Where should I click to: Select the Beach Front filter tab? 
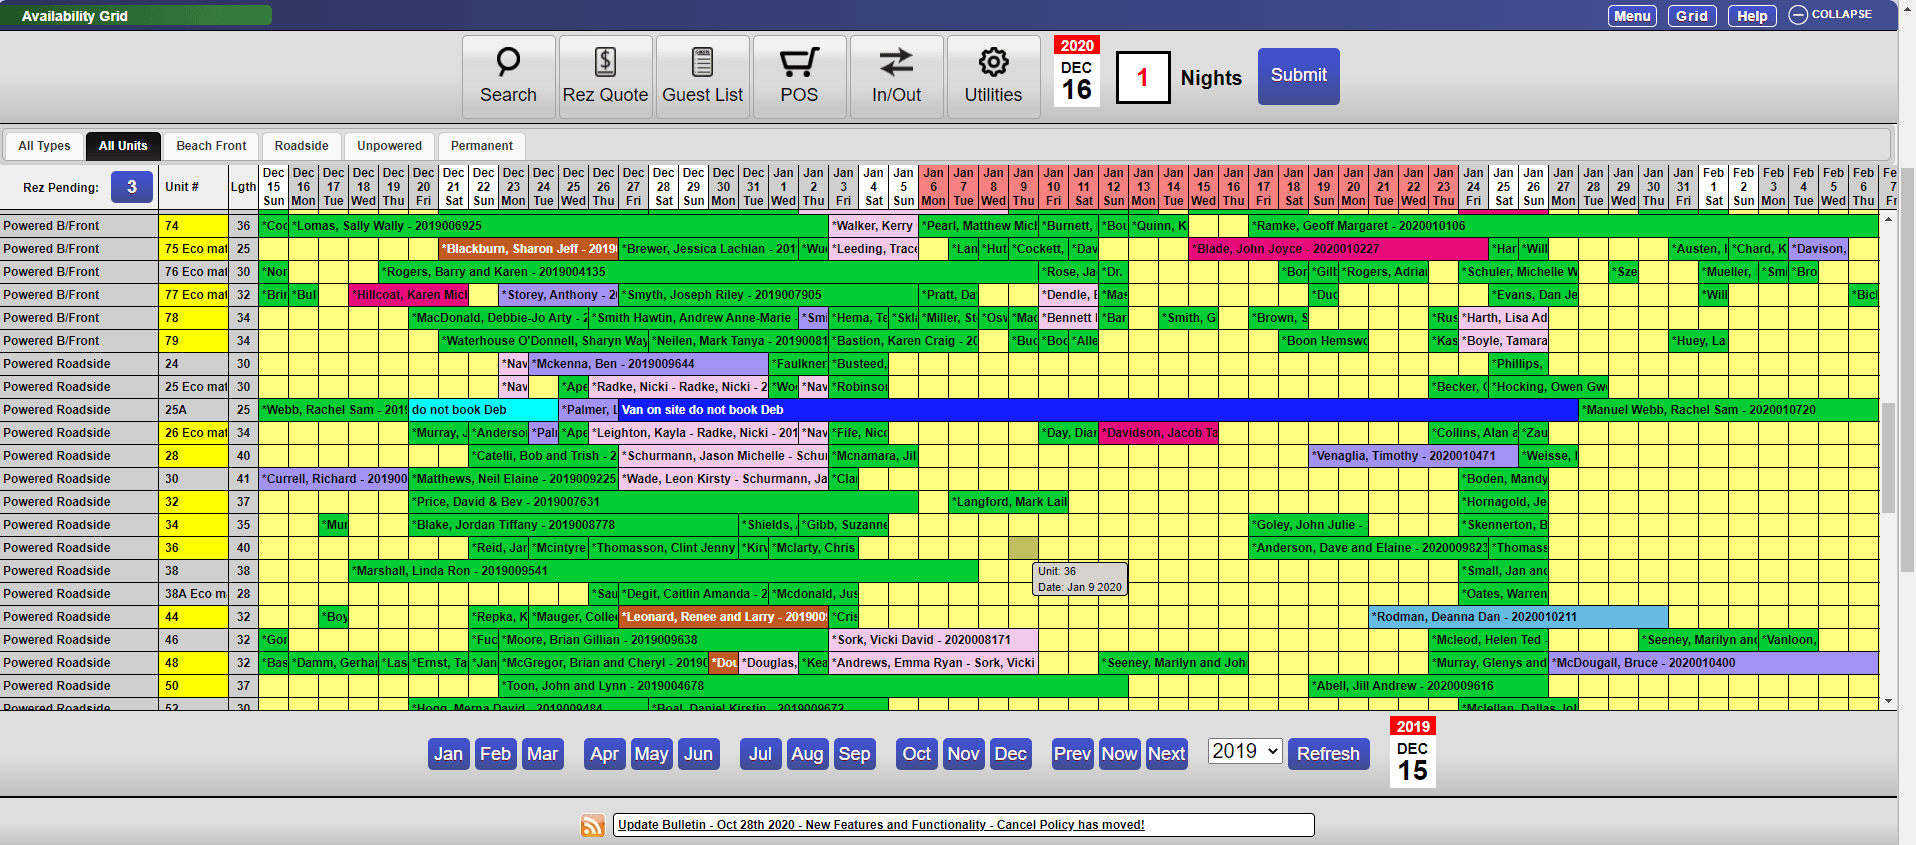[x=211, y=146]
